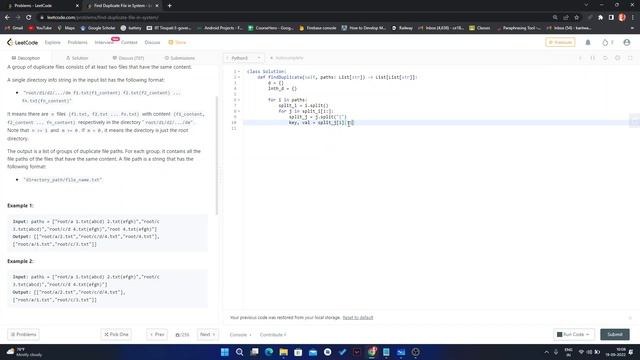The image size is (640, 360).
Task: Switch to the Description tab
Action: click(x=25, y=58)
